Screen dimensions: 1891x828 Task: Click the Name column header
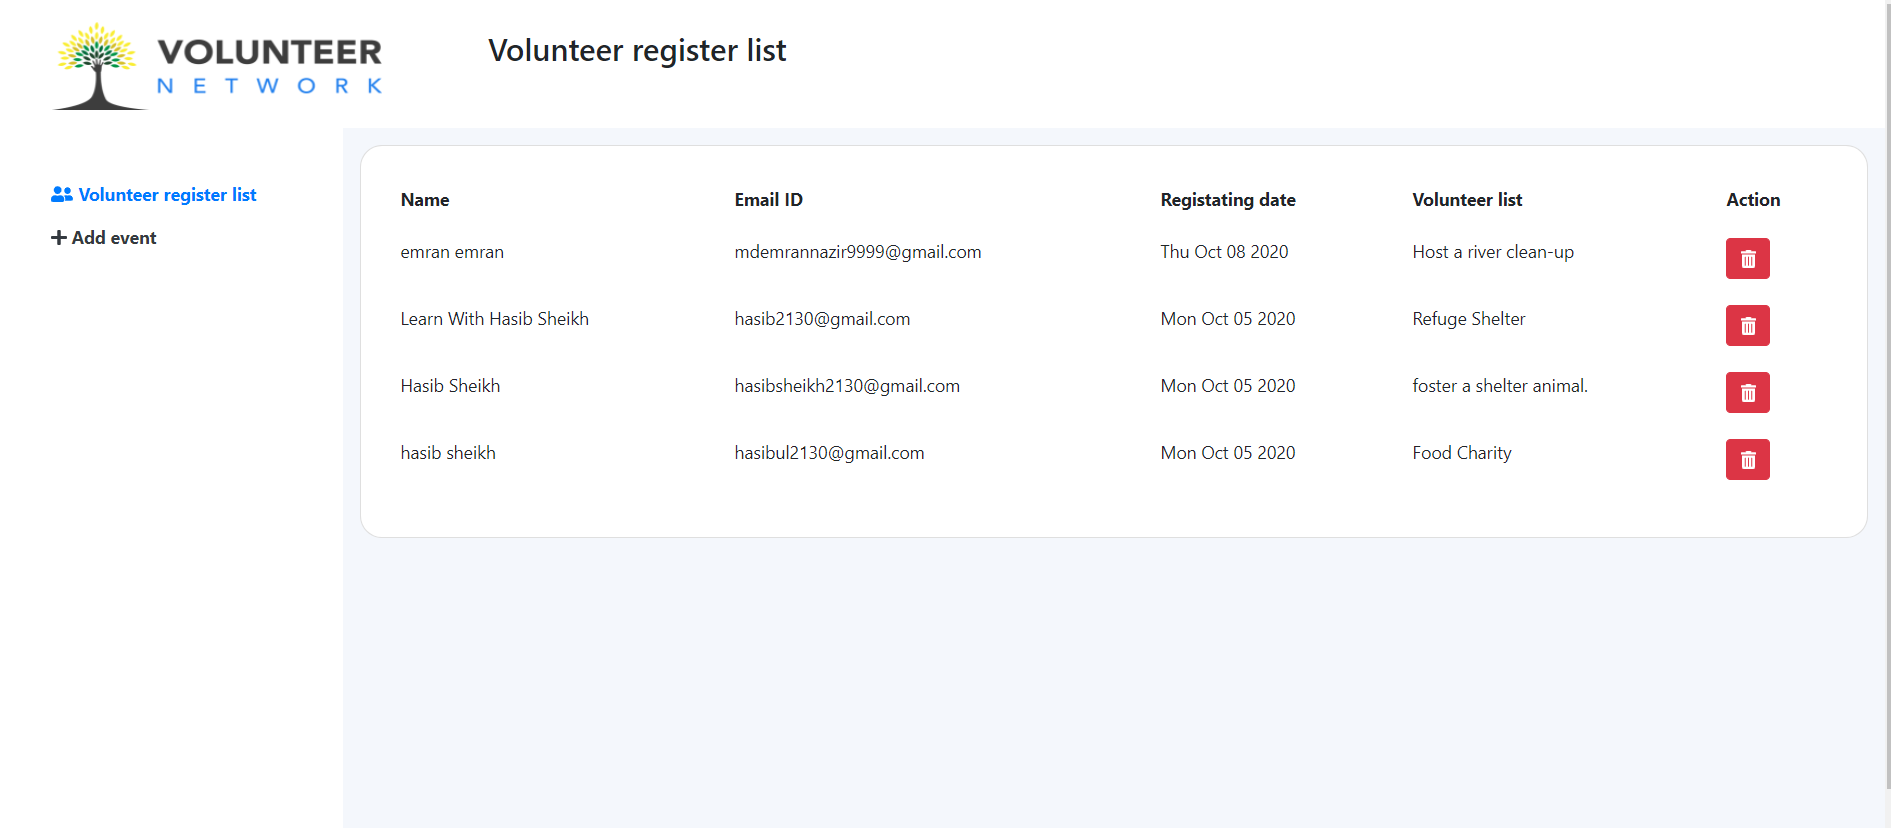tap(425, 200)
